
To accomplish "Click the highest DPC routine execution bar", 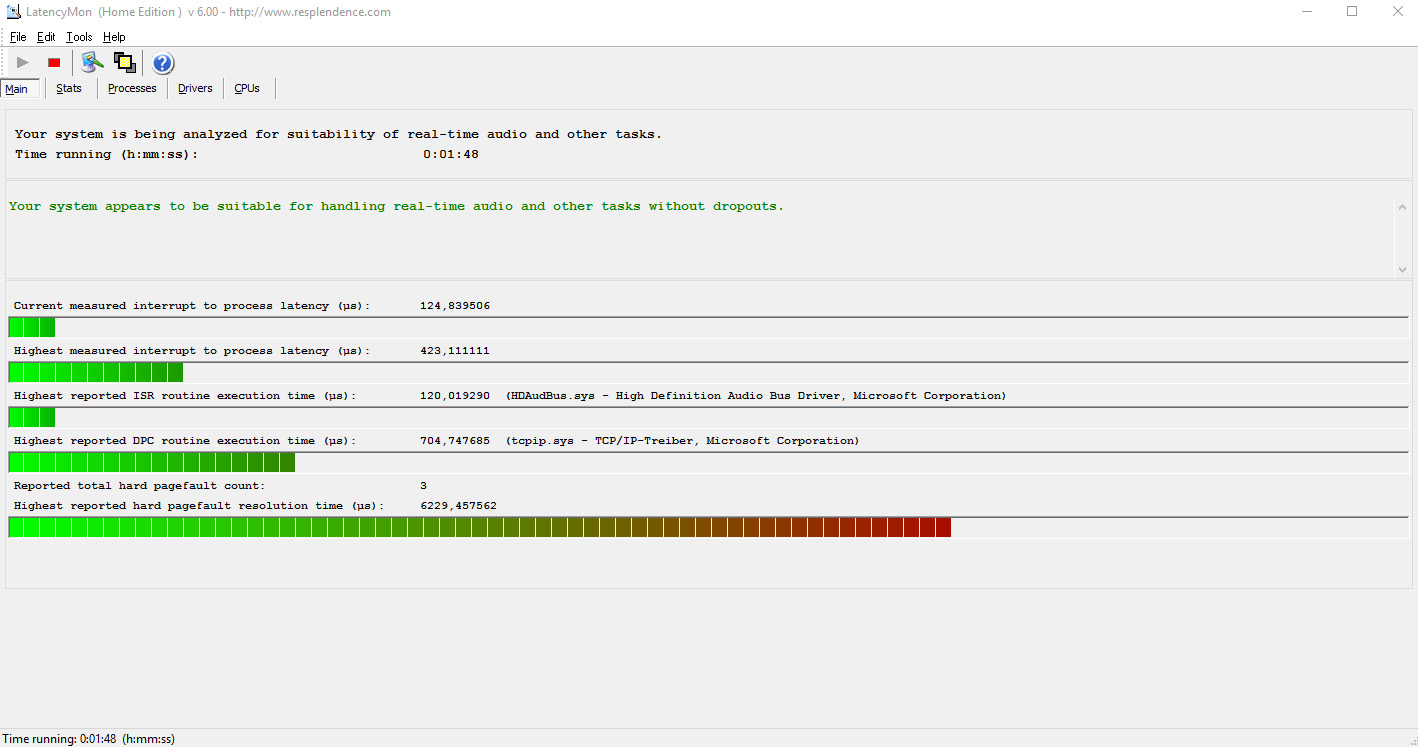I will tap(708, 462).
